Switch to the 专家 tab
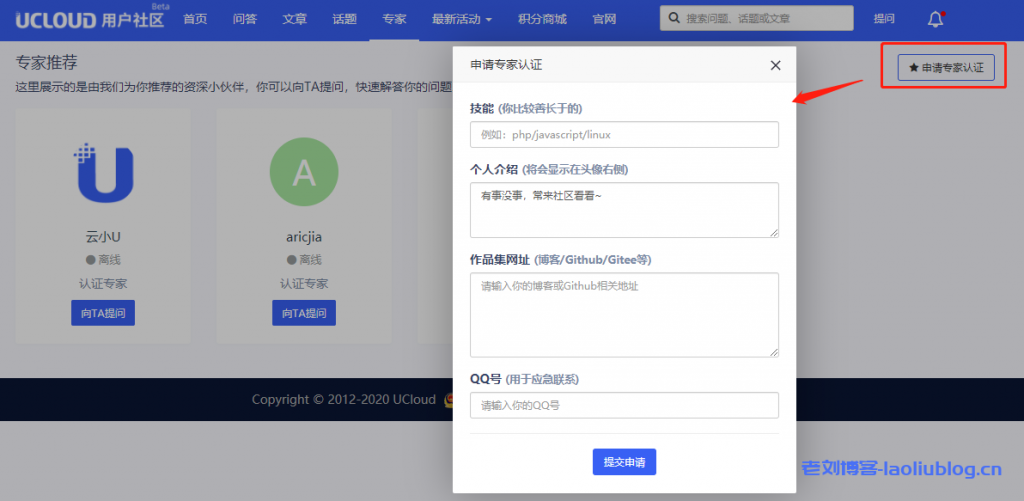The height and width of the screenshot is (501, 1024). coord(394,19)
